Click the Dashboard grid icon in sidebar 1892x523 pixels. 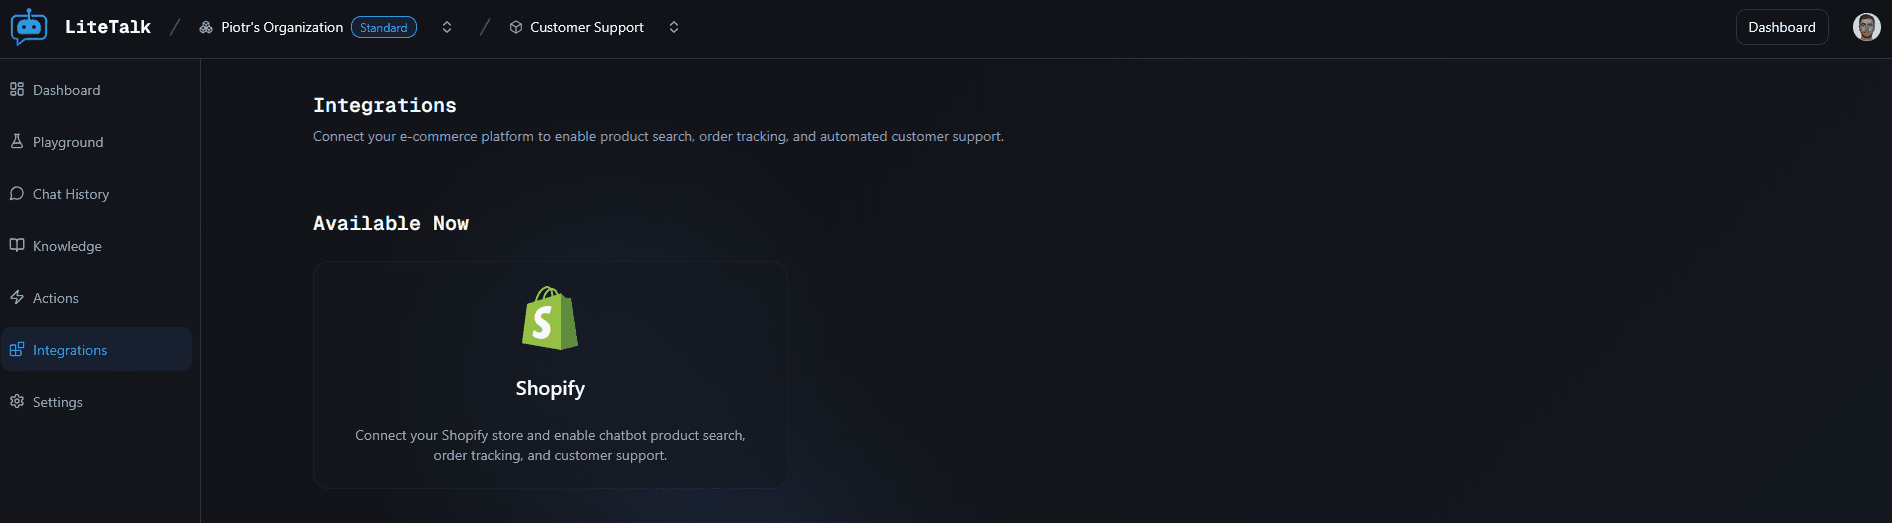pos(17,89)
